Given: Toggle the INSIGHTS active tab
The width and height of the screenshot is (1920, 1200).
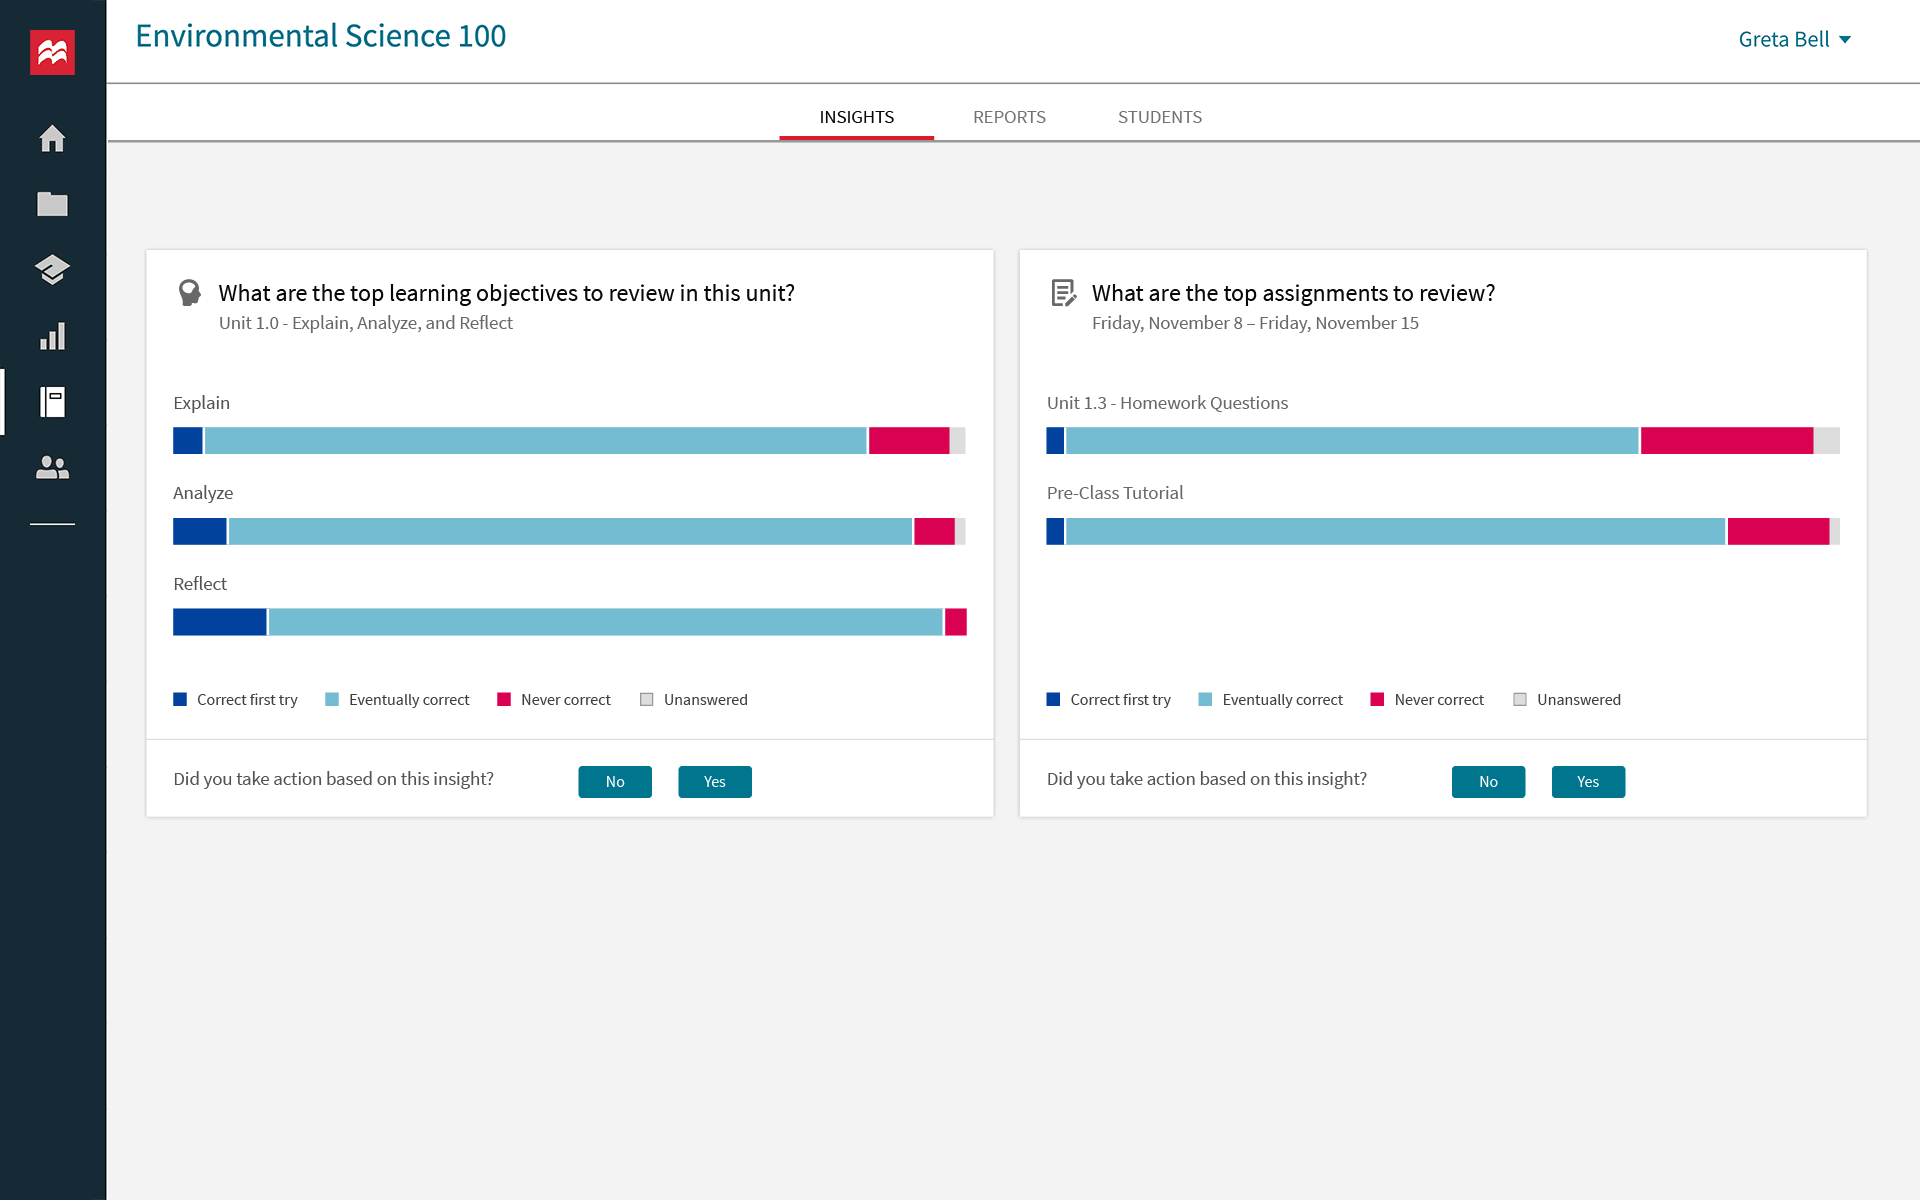Looking at the screenshot, I should tap(854, 116).
